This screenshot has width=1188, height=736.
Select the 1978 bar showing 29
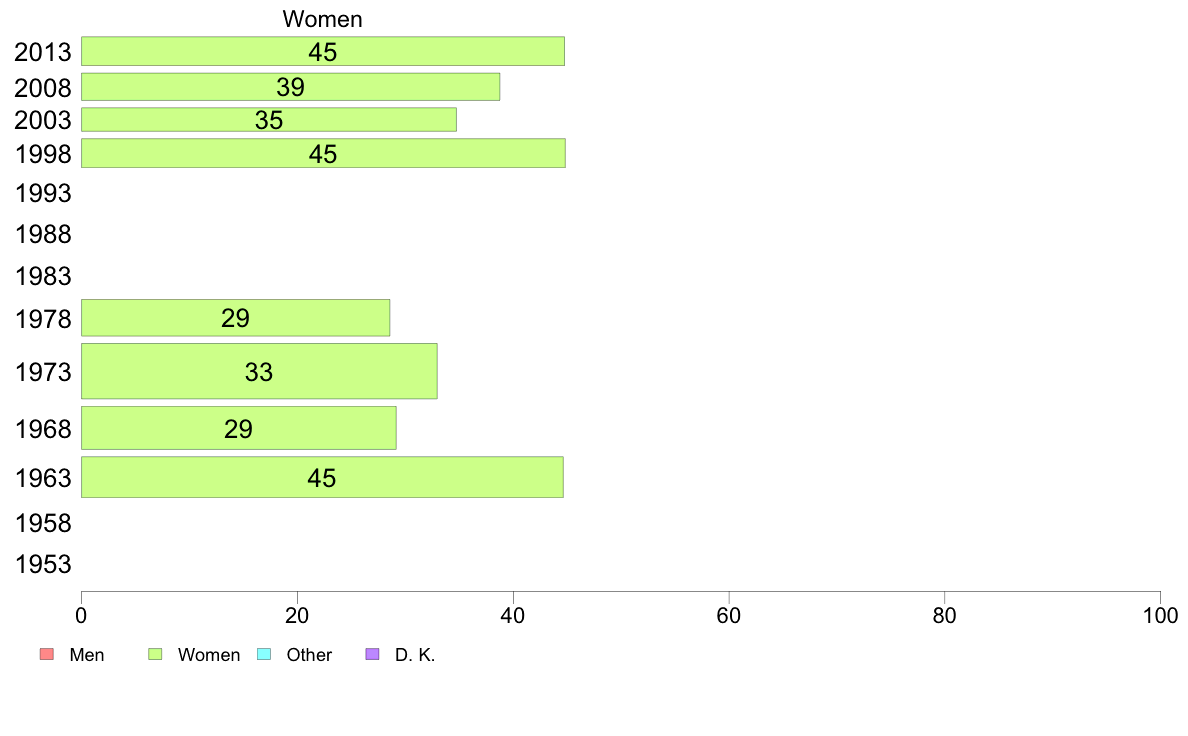(x=236, y=318)
